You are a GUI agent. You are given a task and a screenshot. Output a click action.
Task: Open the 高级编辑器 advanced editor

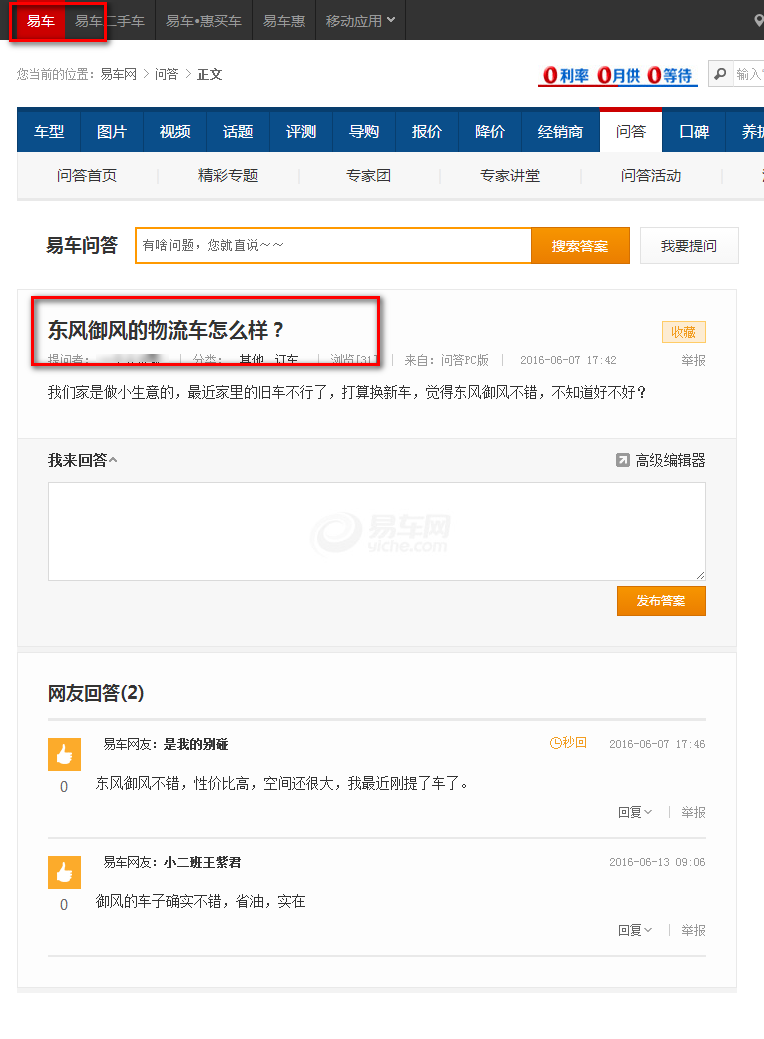pos(661,460)
